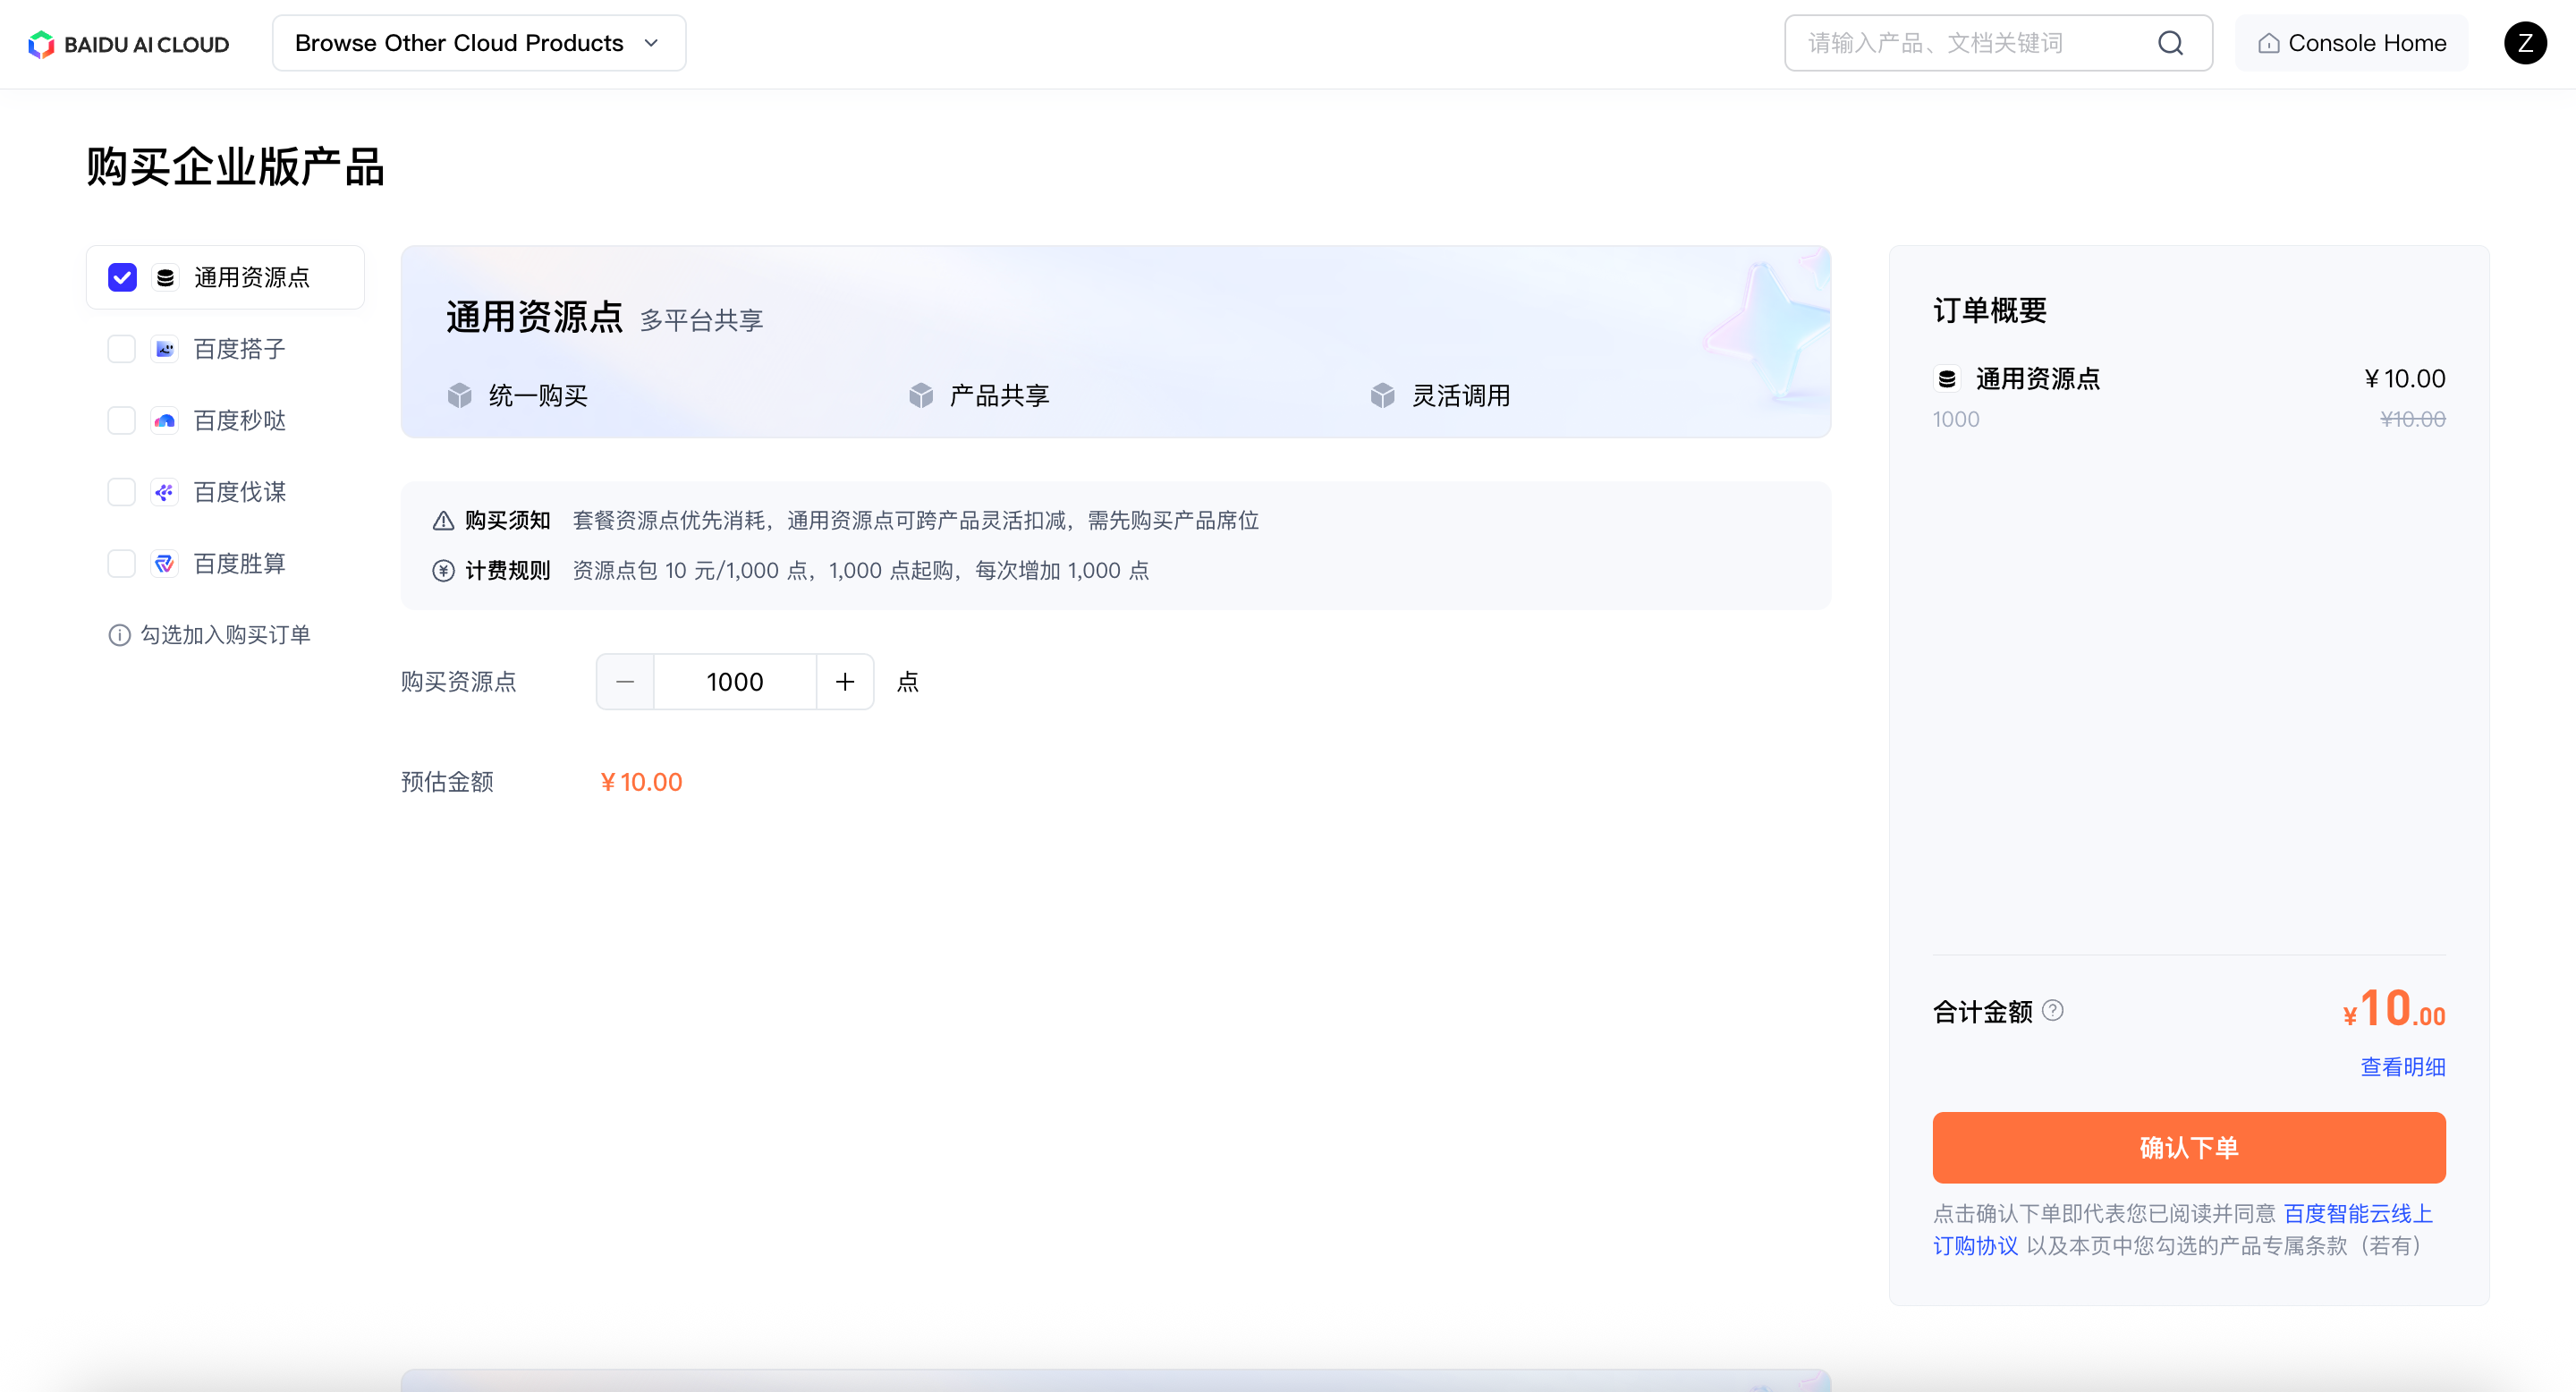The height and width of the screenshot is (1392, 2576).
Task: Select 百度伐谋 label in product list
Action: (x=240, y=492)
